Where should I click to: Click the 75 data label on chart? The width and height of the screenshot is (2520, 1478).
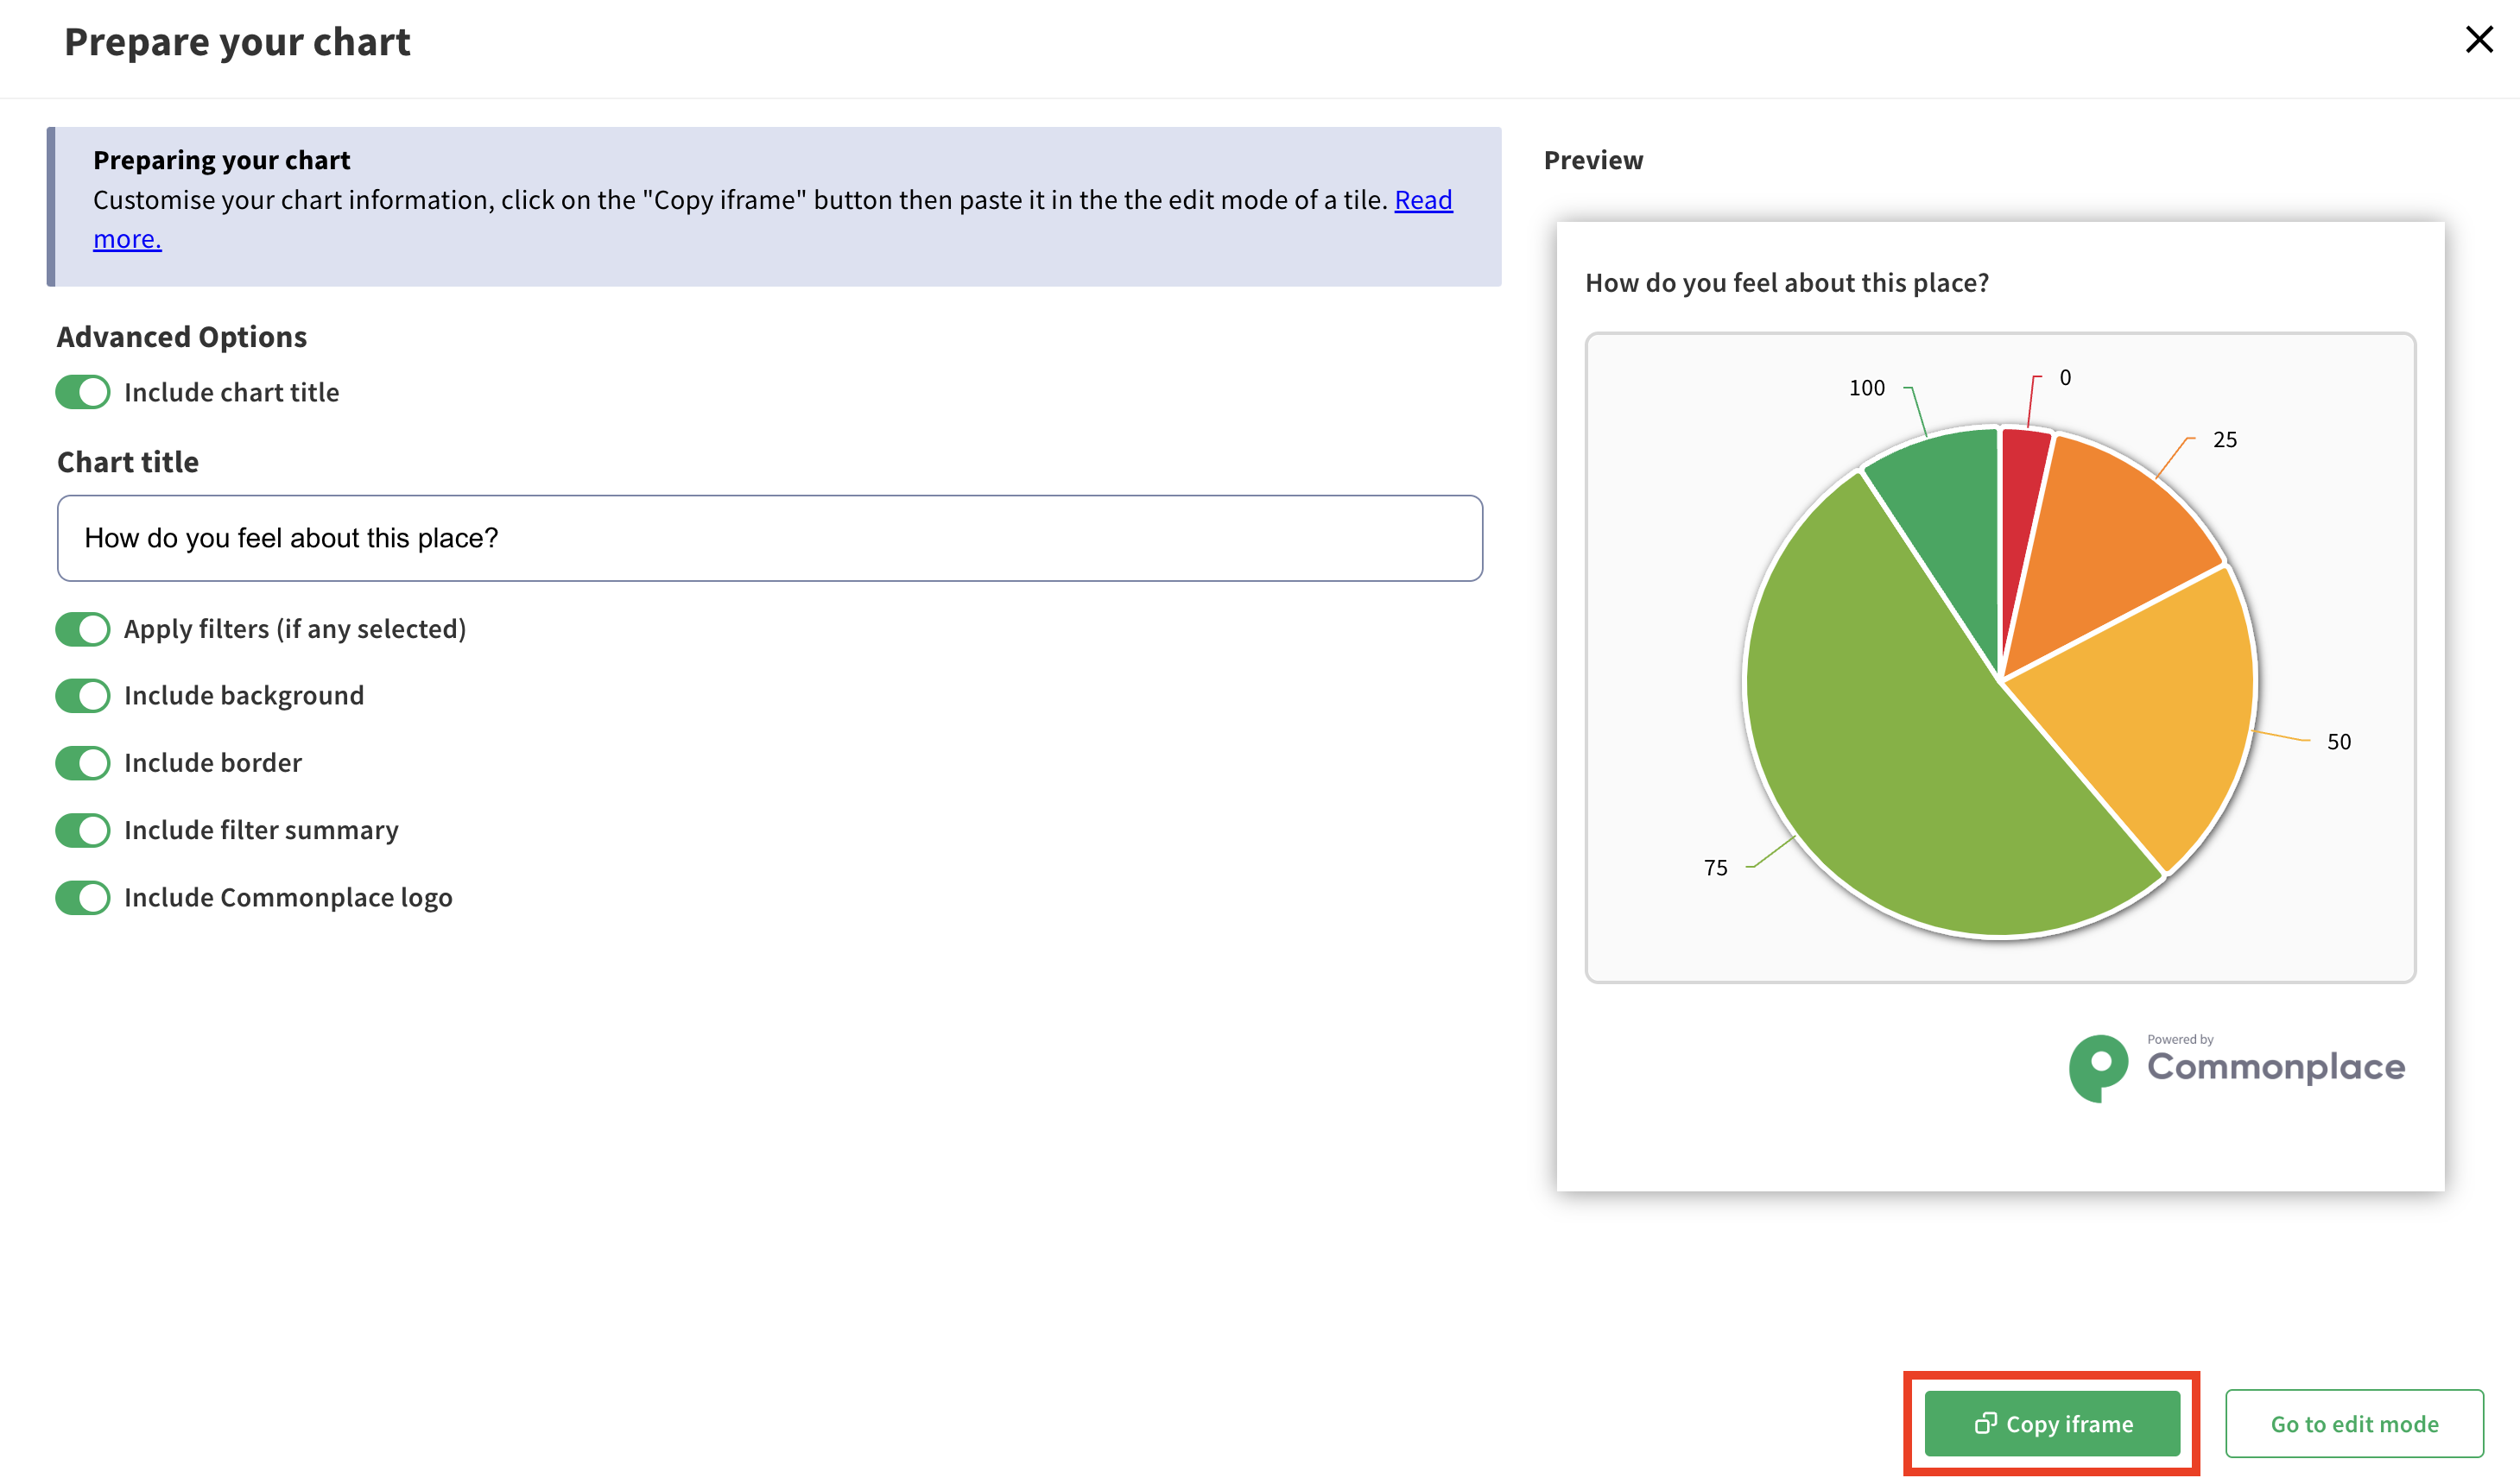click(1715, 868)
